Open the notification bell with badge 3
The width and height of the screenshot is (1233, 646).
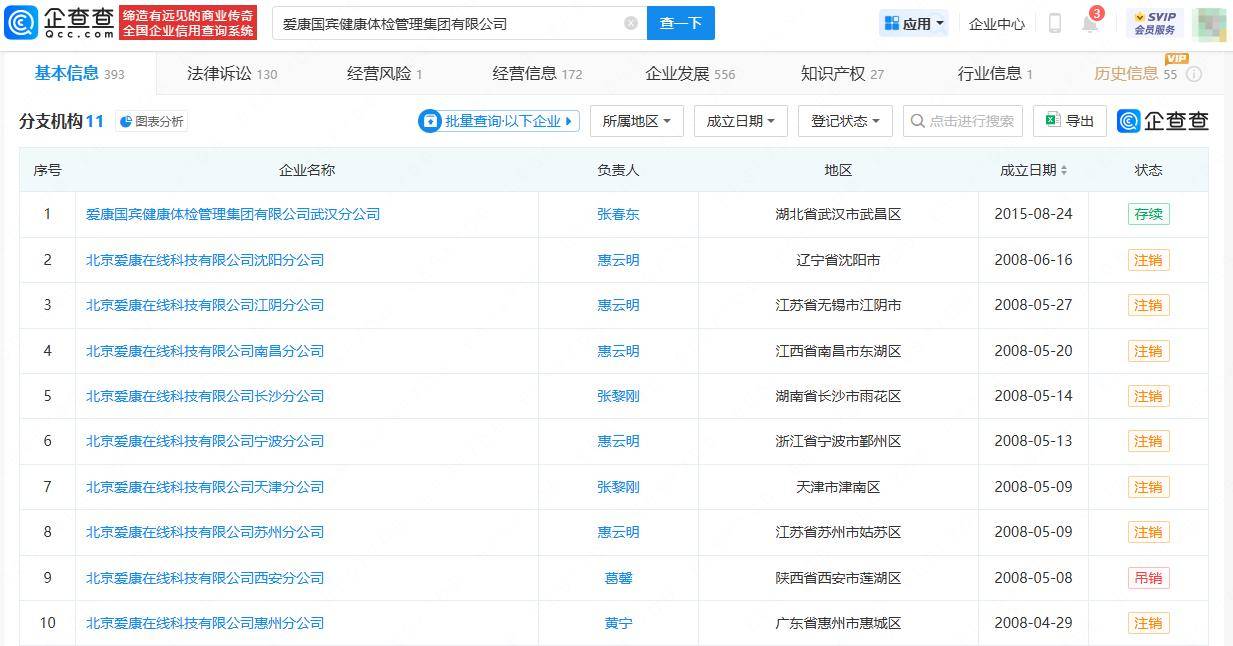(x=1089, y=24)
